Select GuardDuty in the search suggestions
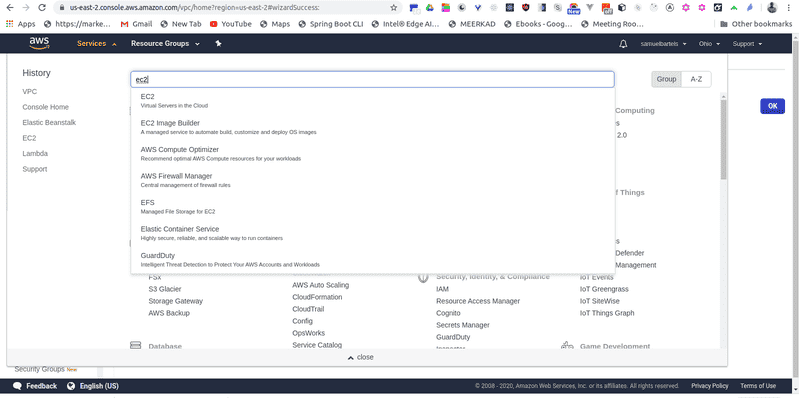Image resolution: width=799 pixels, height=398 pixels. point(372,259)
